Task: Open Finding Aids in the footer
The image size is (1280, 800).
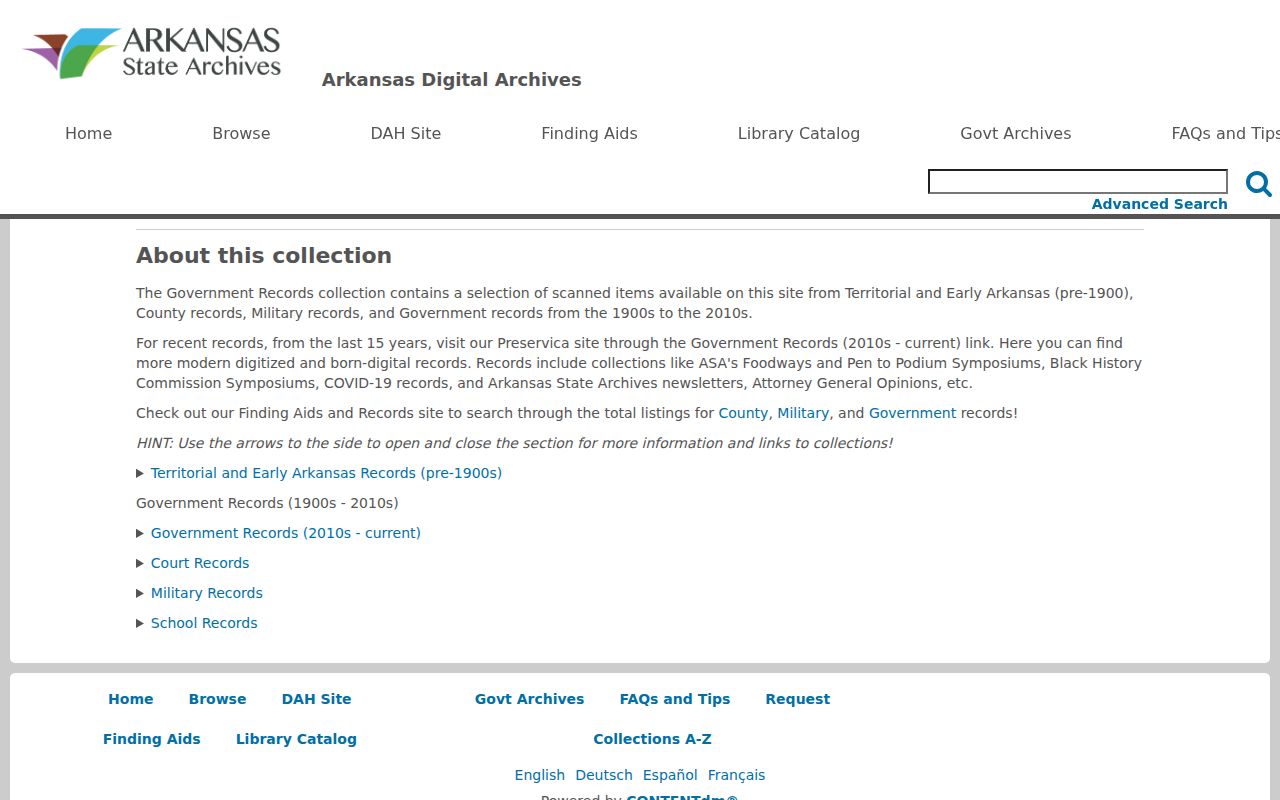Action: [152, 739]
